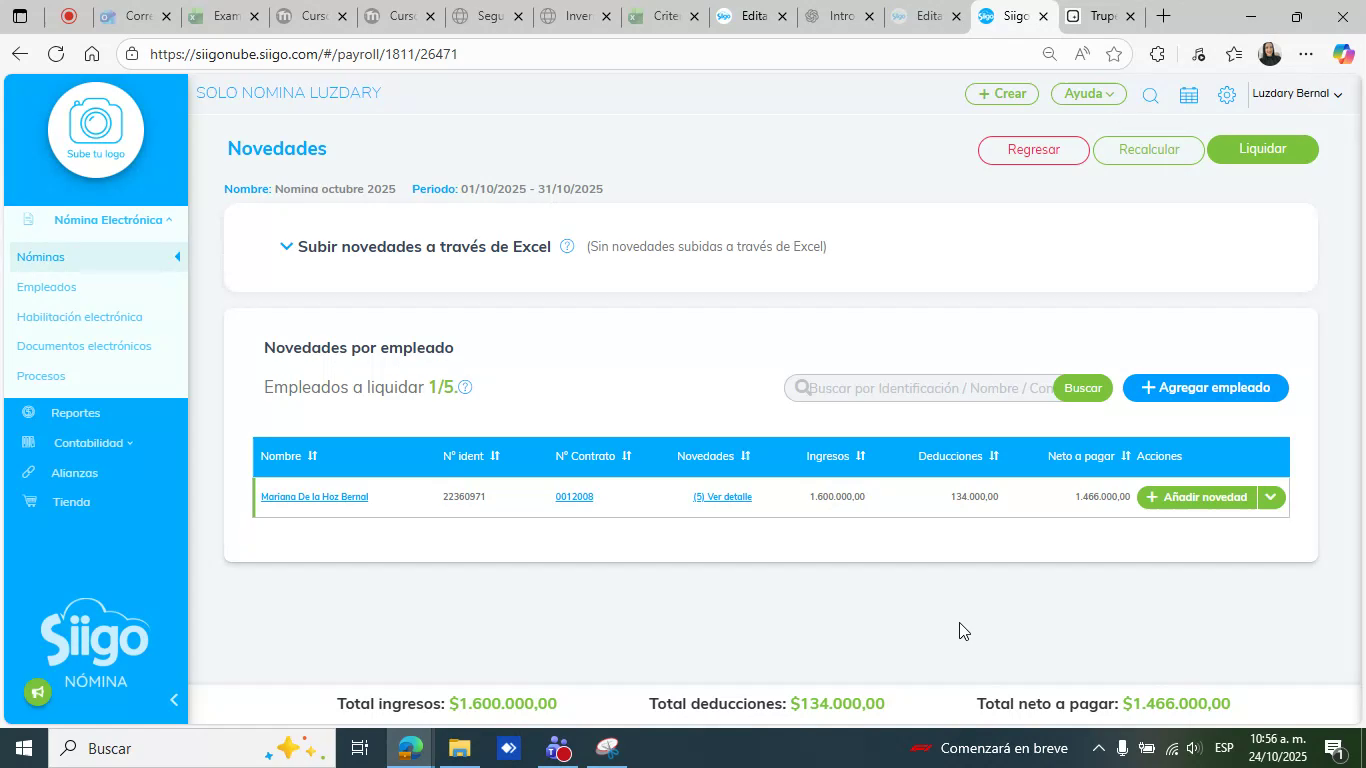Image resolution: width=1366 pixels, height=768 pixels.
Task: Open Habilitación electrónica in sidebar
Action: coord(79,317)
